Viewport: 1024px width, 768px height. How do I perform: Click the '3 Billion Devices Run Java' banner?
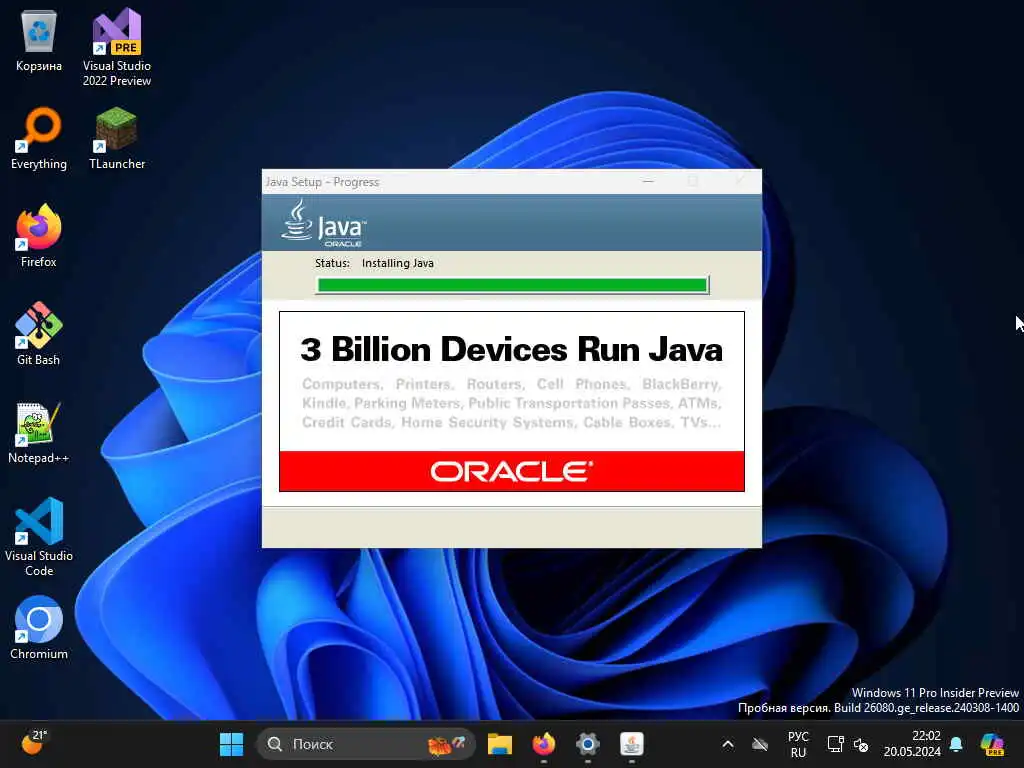pos(511,349)
